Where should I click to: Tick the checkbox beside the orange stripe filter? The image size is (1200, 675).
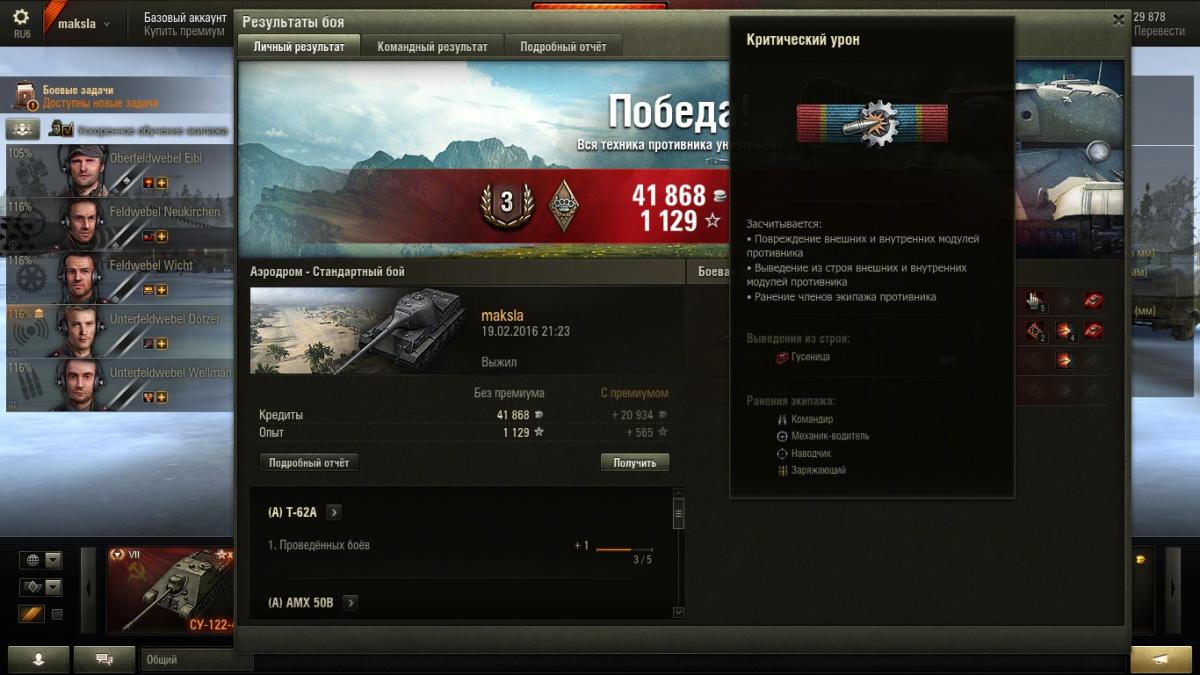click(x=56, y=614)
